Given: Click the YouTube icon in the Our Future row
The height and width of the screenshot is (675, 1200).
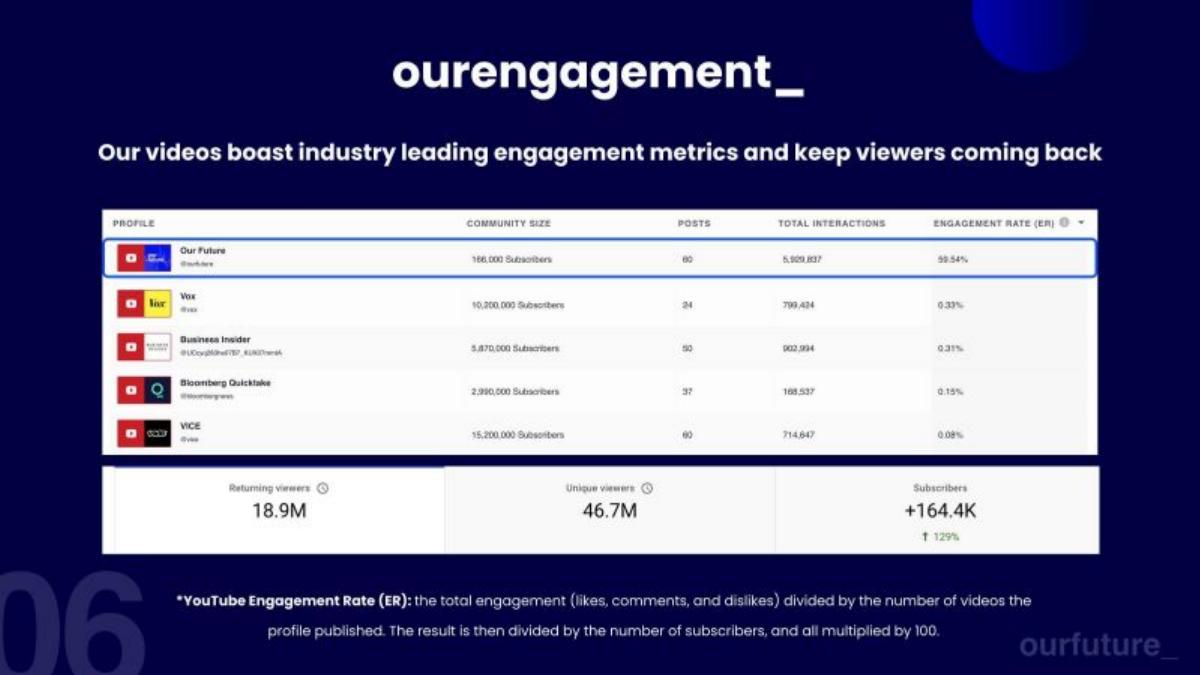Looking at the screenshot, I should click(x=131, y=259).
